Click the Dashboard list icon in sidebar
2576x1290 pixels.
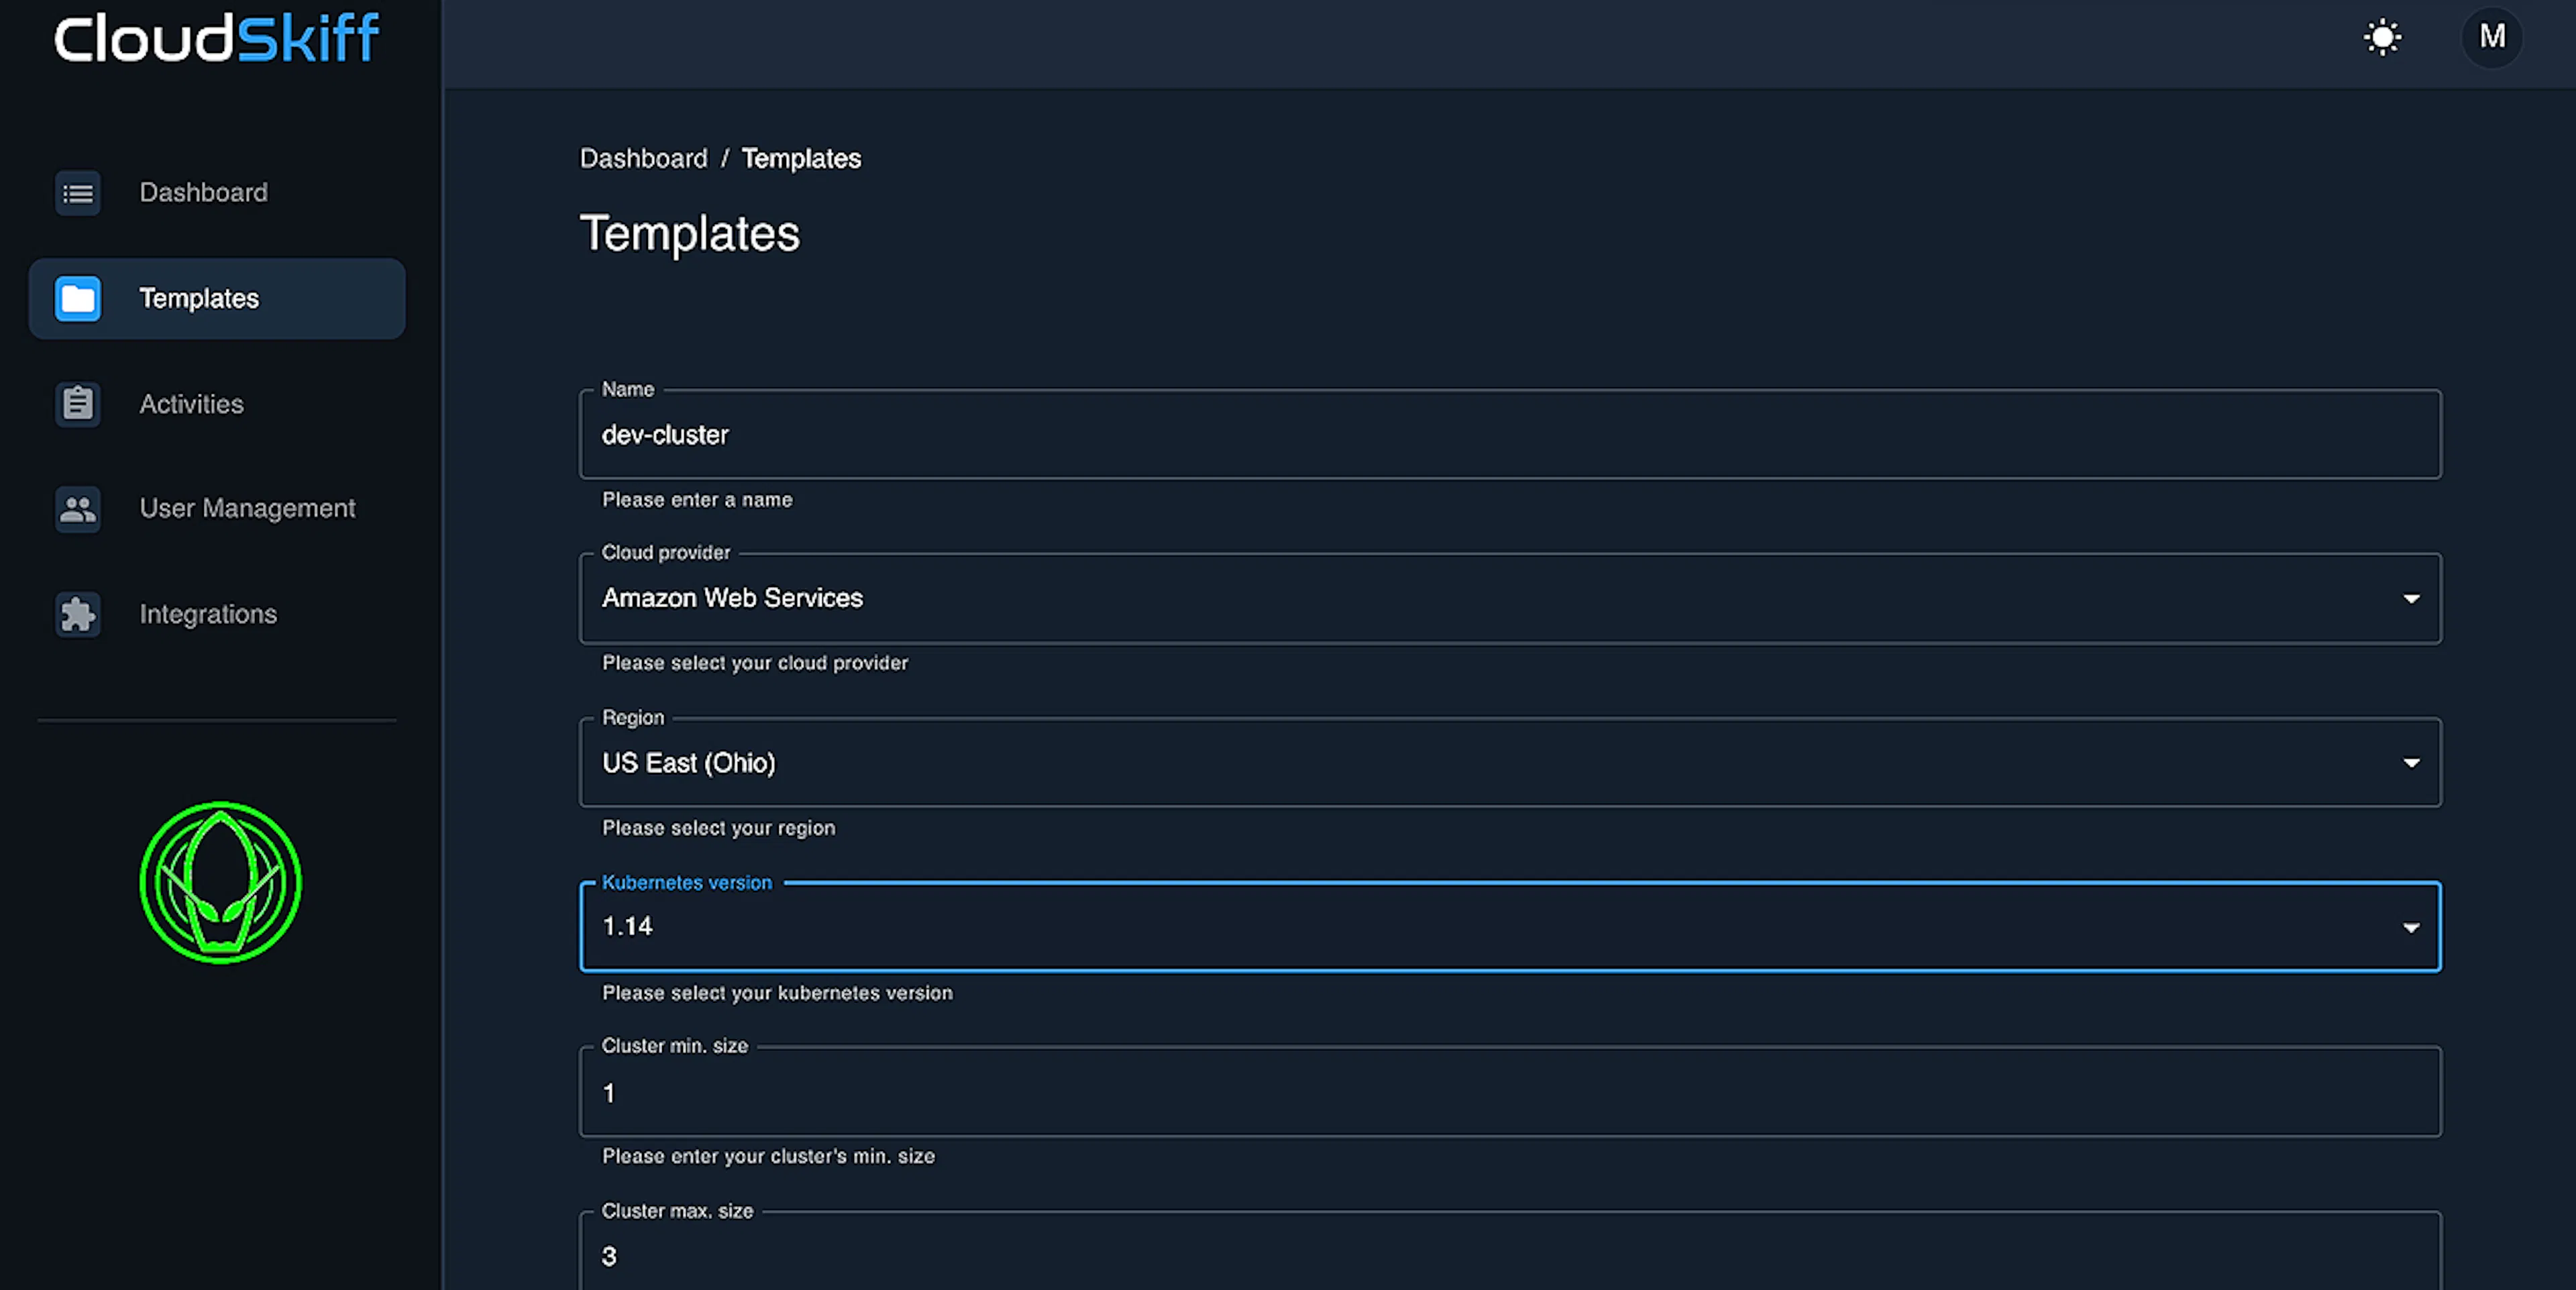(78, 193)
